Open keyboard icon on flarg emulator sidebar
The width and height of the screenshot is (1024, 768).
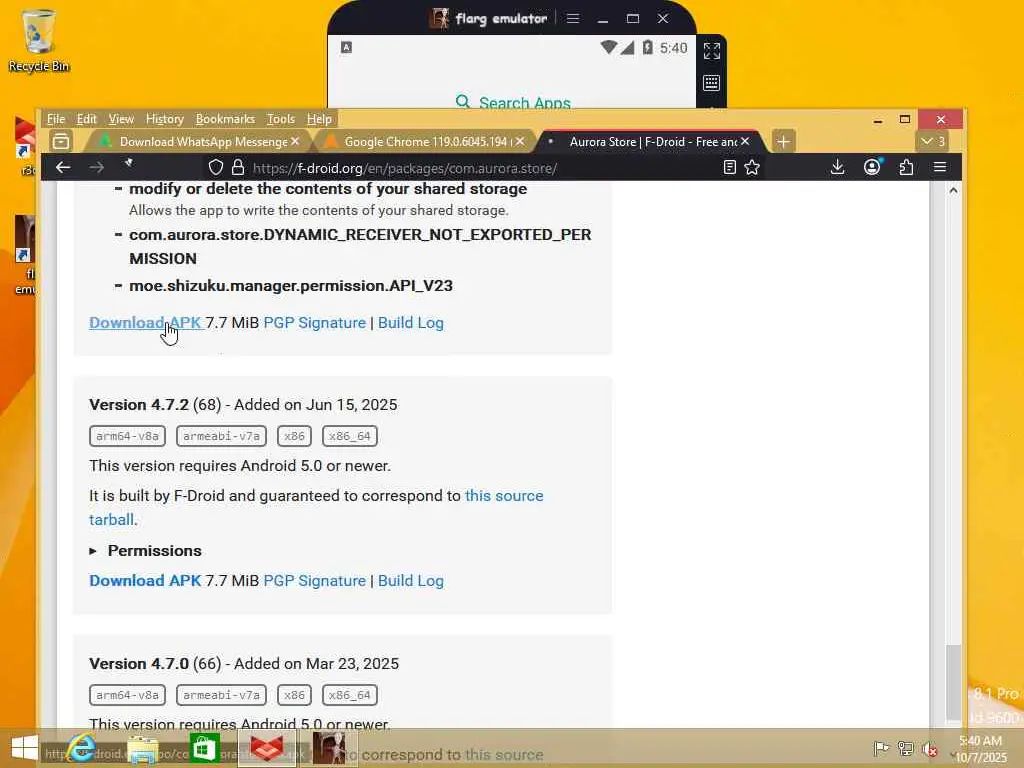[x=712, y=83]
